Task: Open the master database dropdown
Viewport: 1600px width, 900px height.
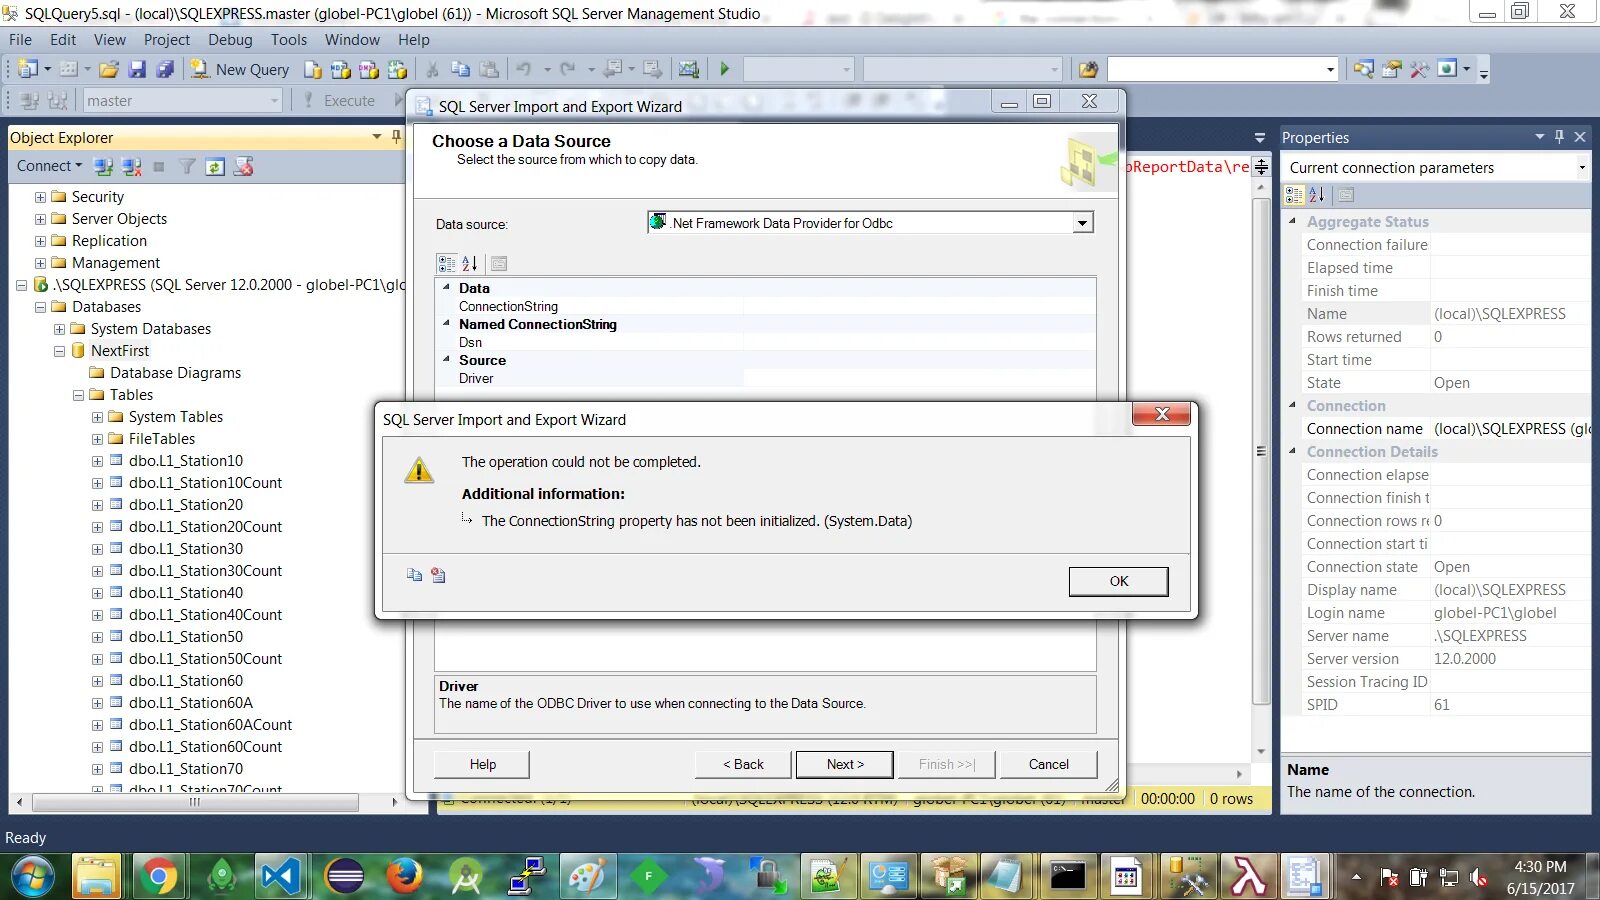Action: point(274,100)
